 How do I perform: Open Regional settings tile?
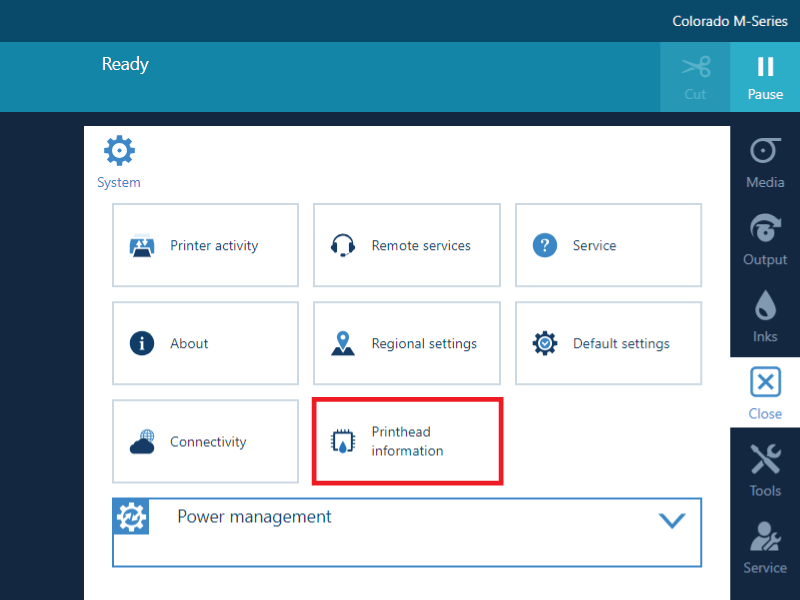tap(407, 343)
